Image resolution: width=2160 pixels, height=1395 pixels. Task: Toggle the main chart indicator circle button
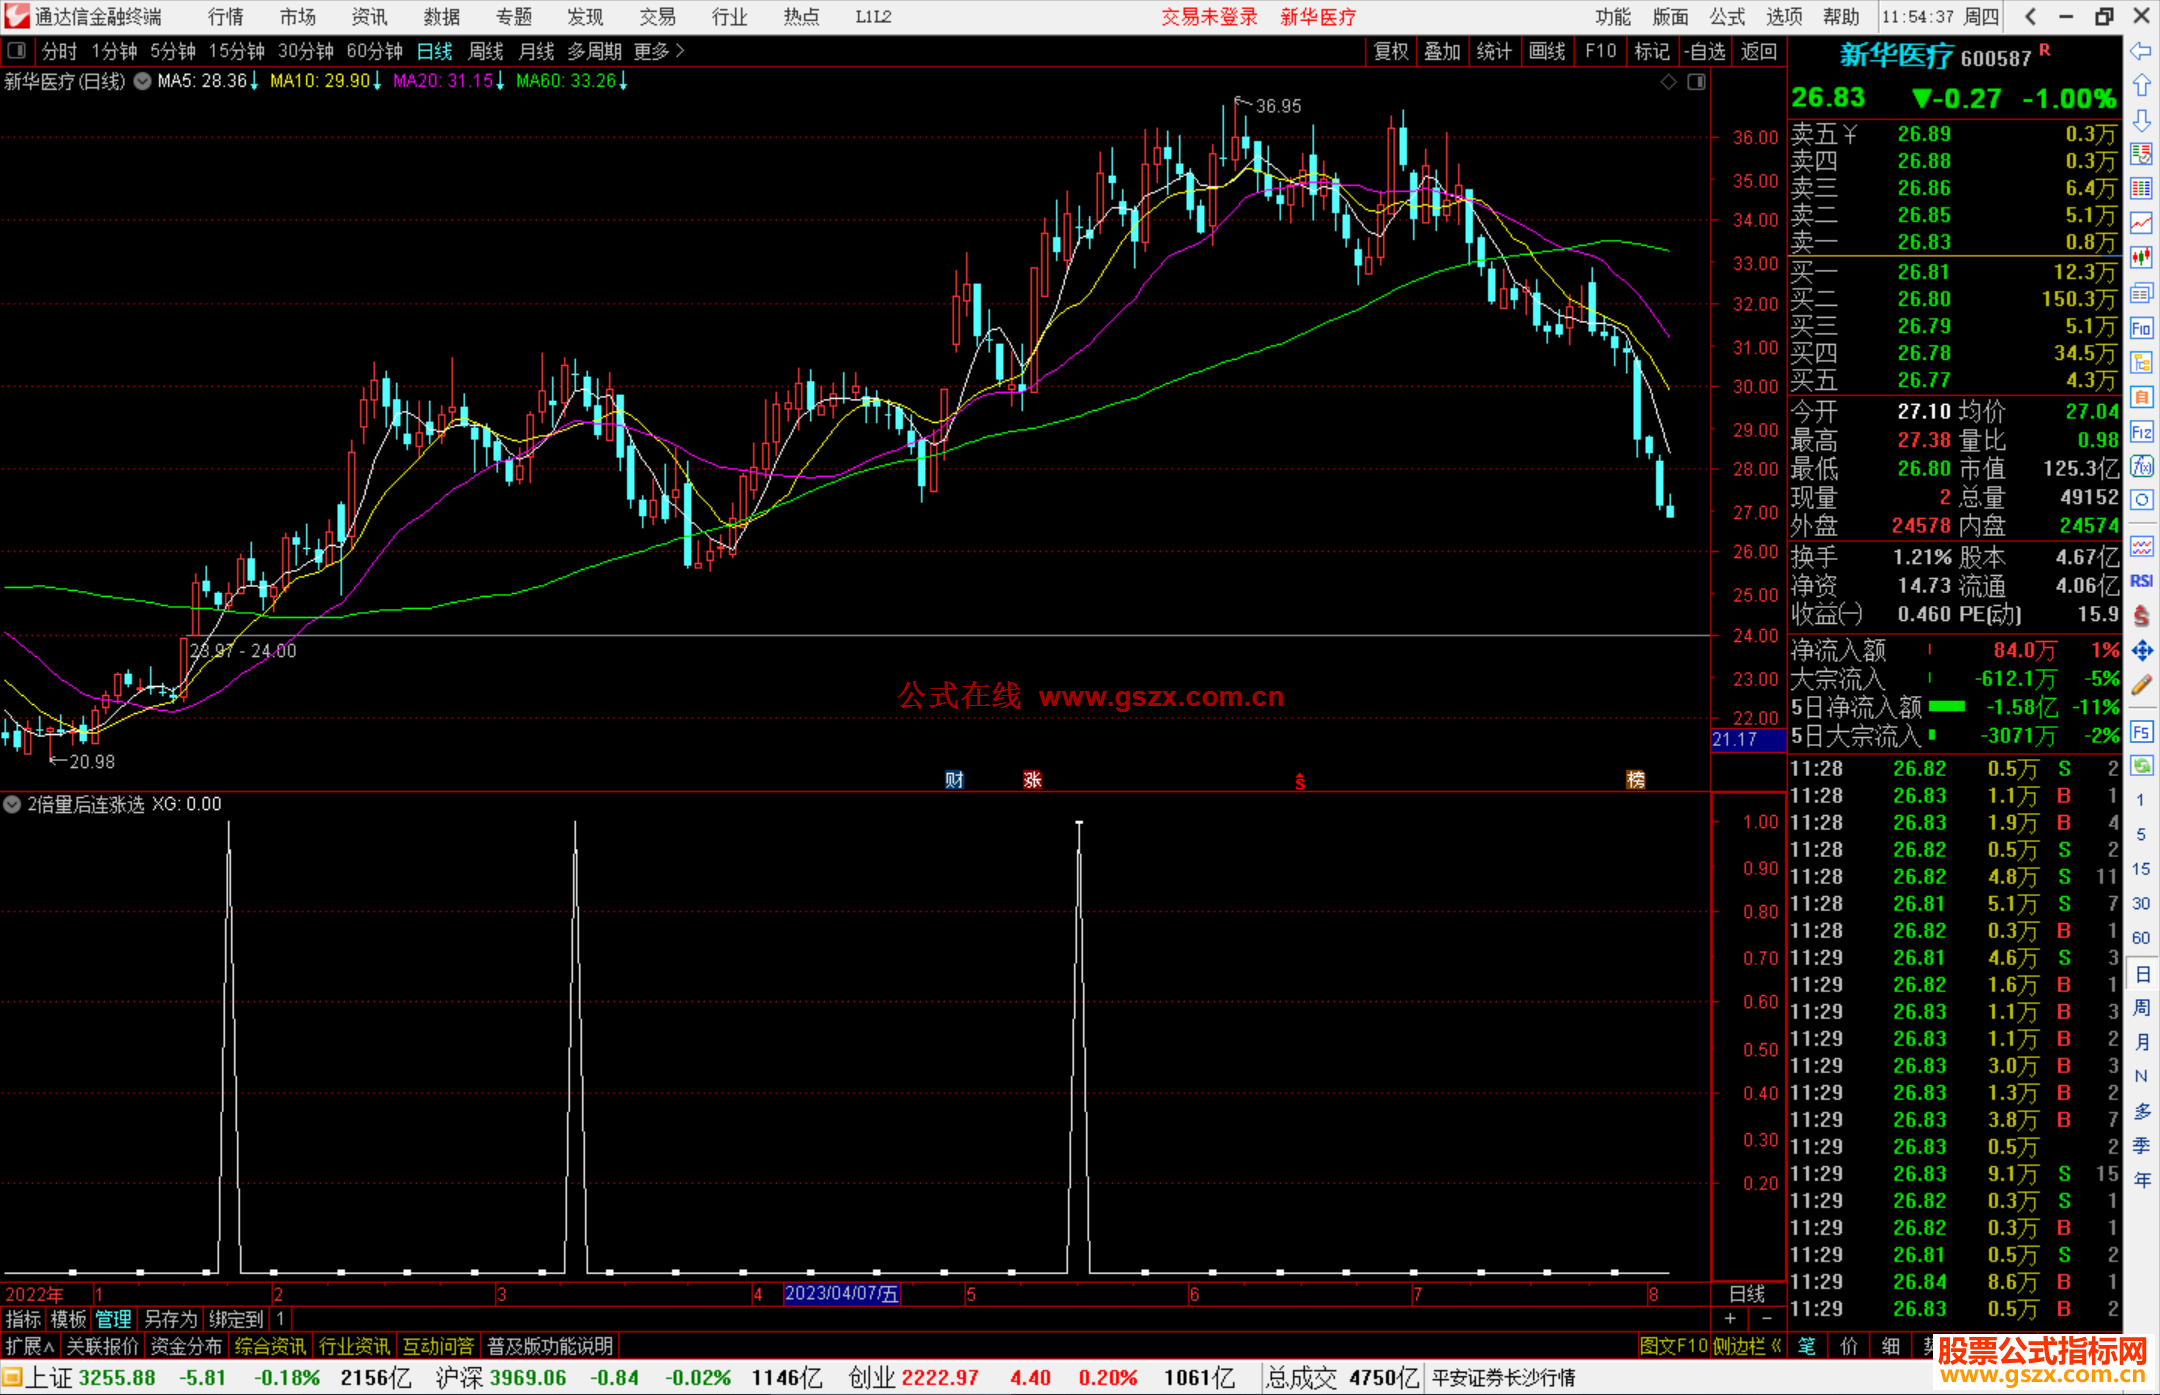tap(143, 82)
